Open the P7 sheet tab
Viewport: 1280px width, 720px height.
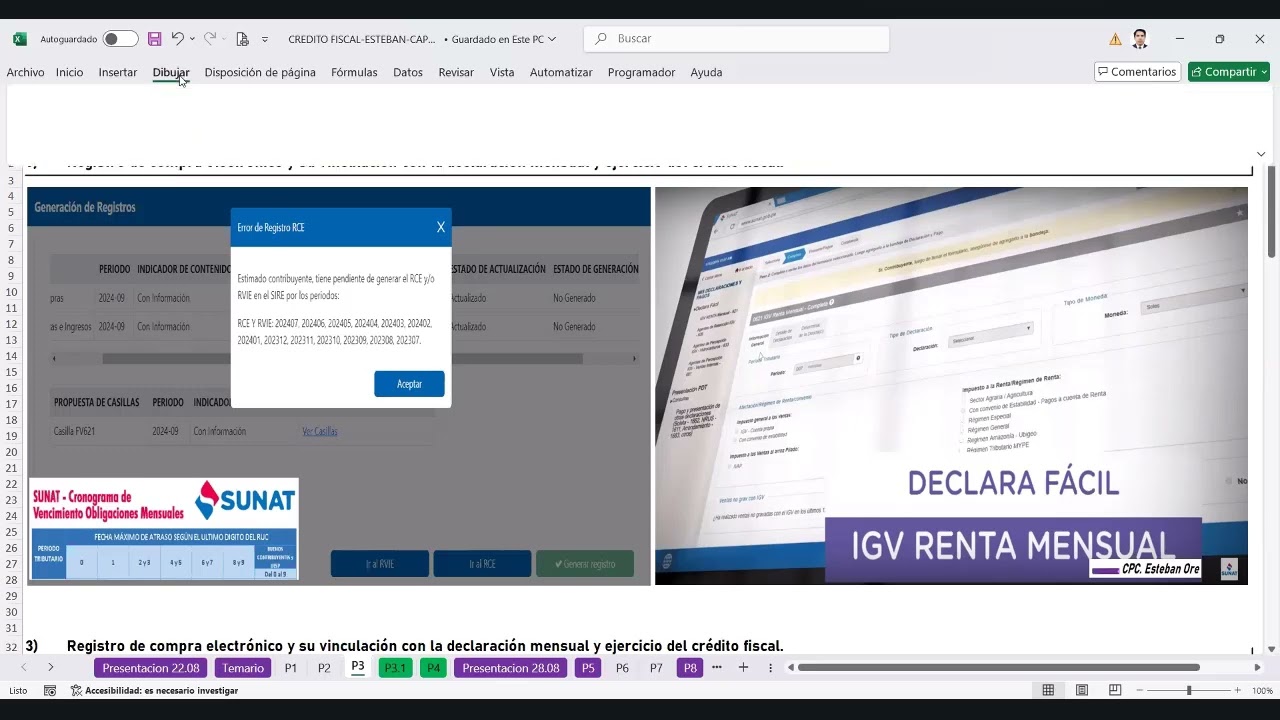(x=656, y=668)
